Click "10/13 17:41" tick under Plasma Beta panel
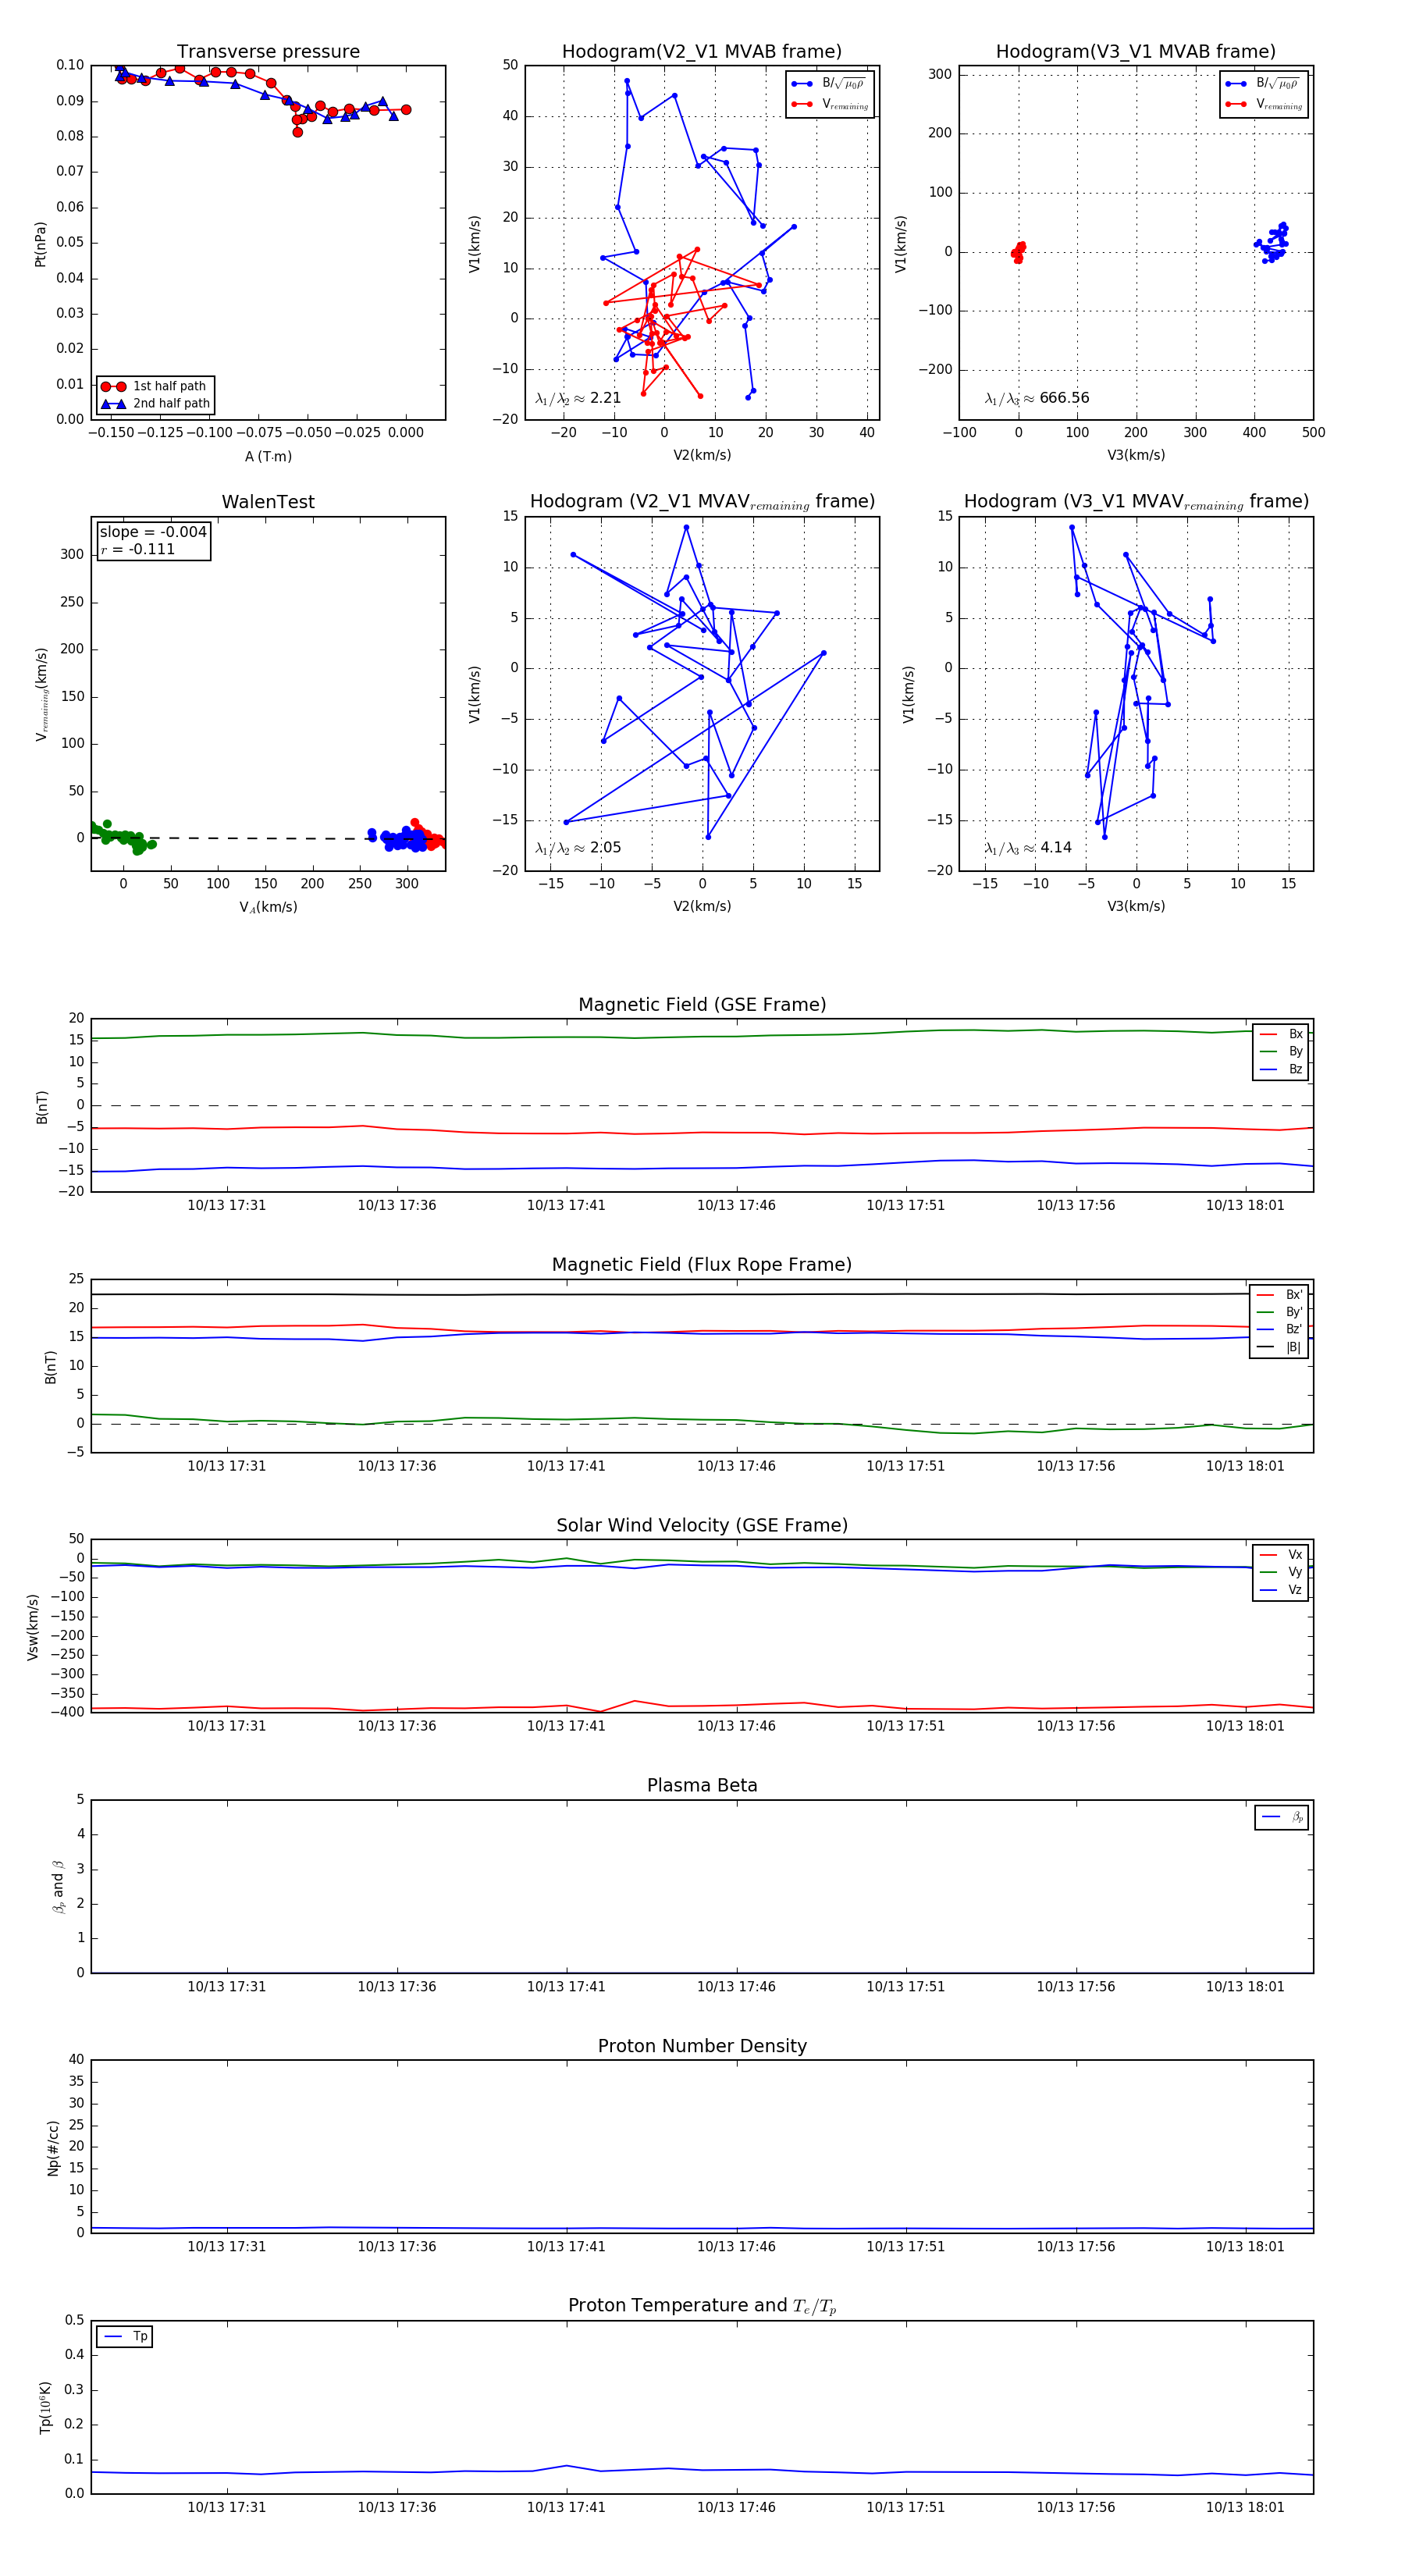 click(566, 1987)
